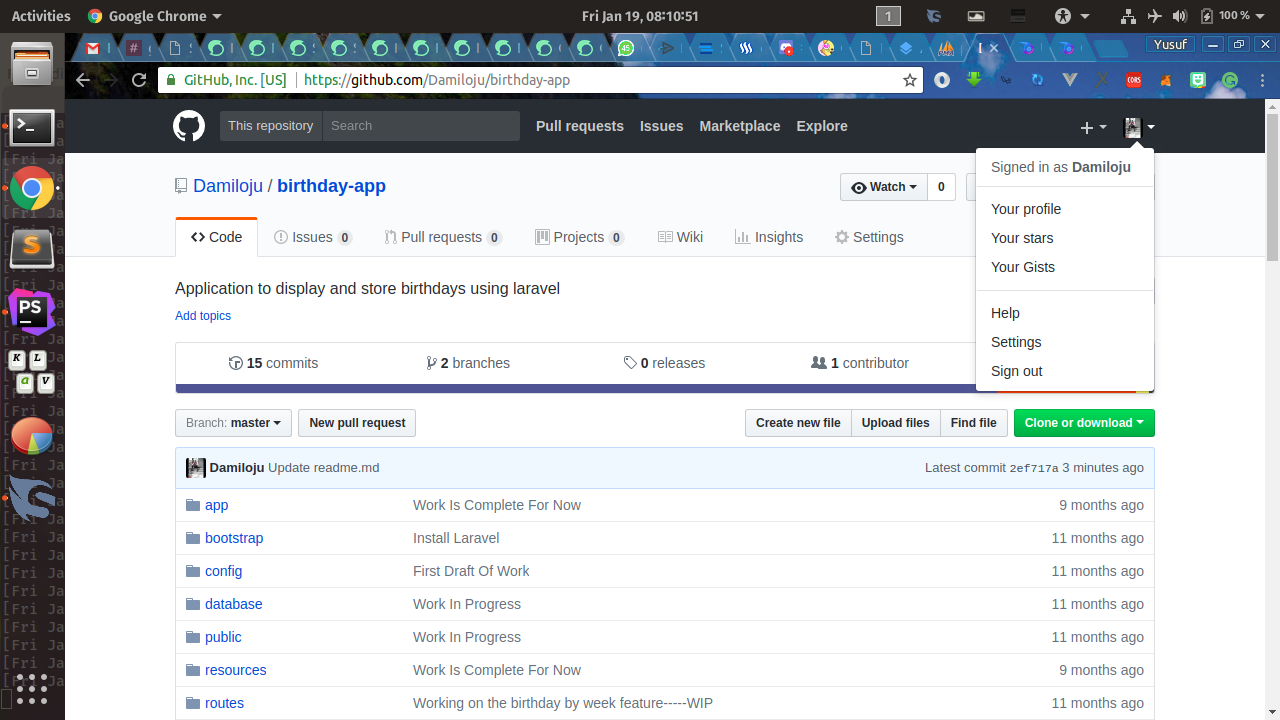This screenshot has height=720, width=1280.
Task: Click the volume icon in system tray
Action: click(x=1180, y=16)
